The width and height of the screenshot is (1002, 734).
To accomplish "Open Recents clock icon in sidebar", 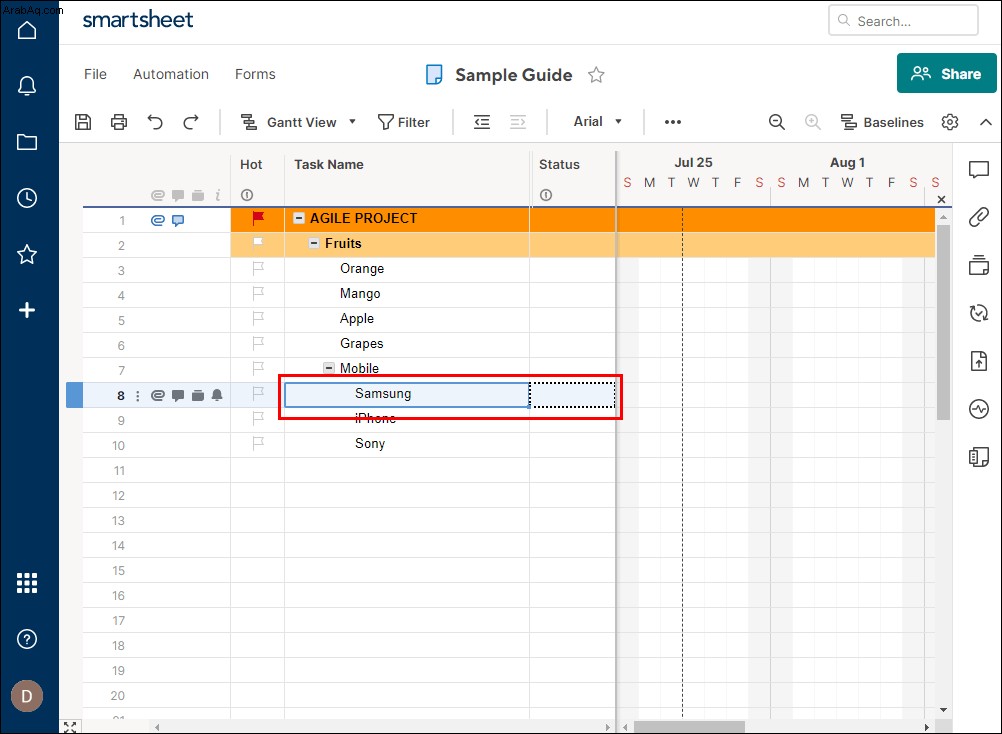I will (27, 198).
